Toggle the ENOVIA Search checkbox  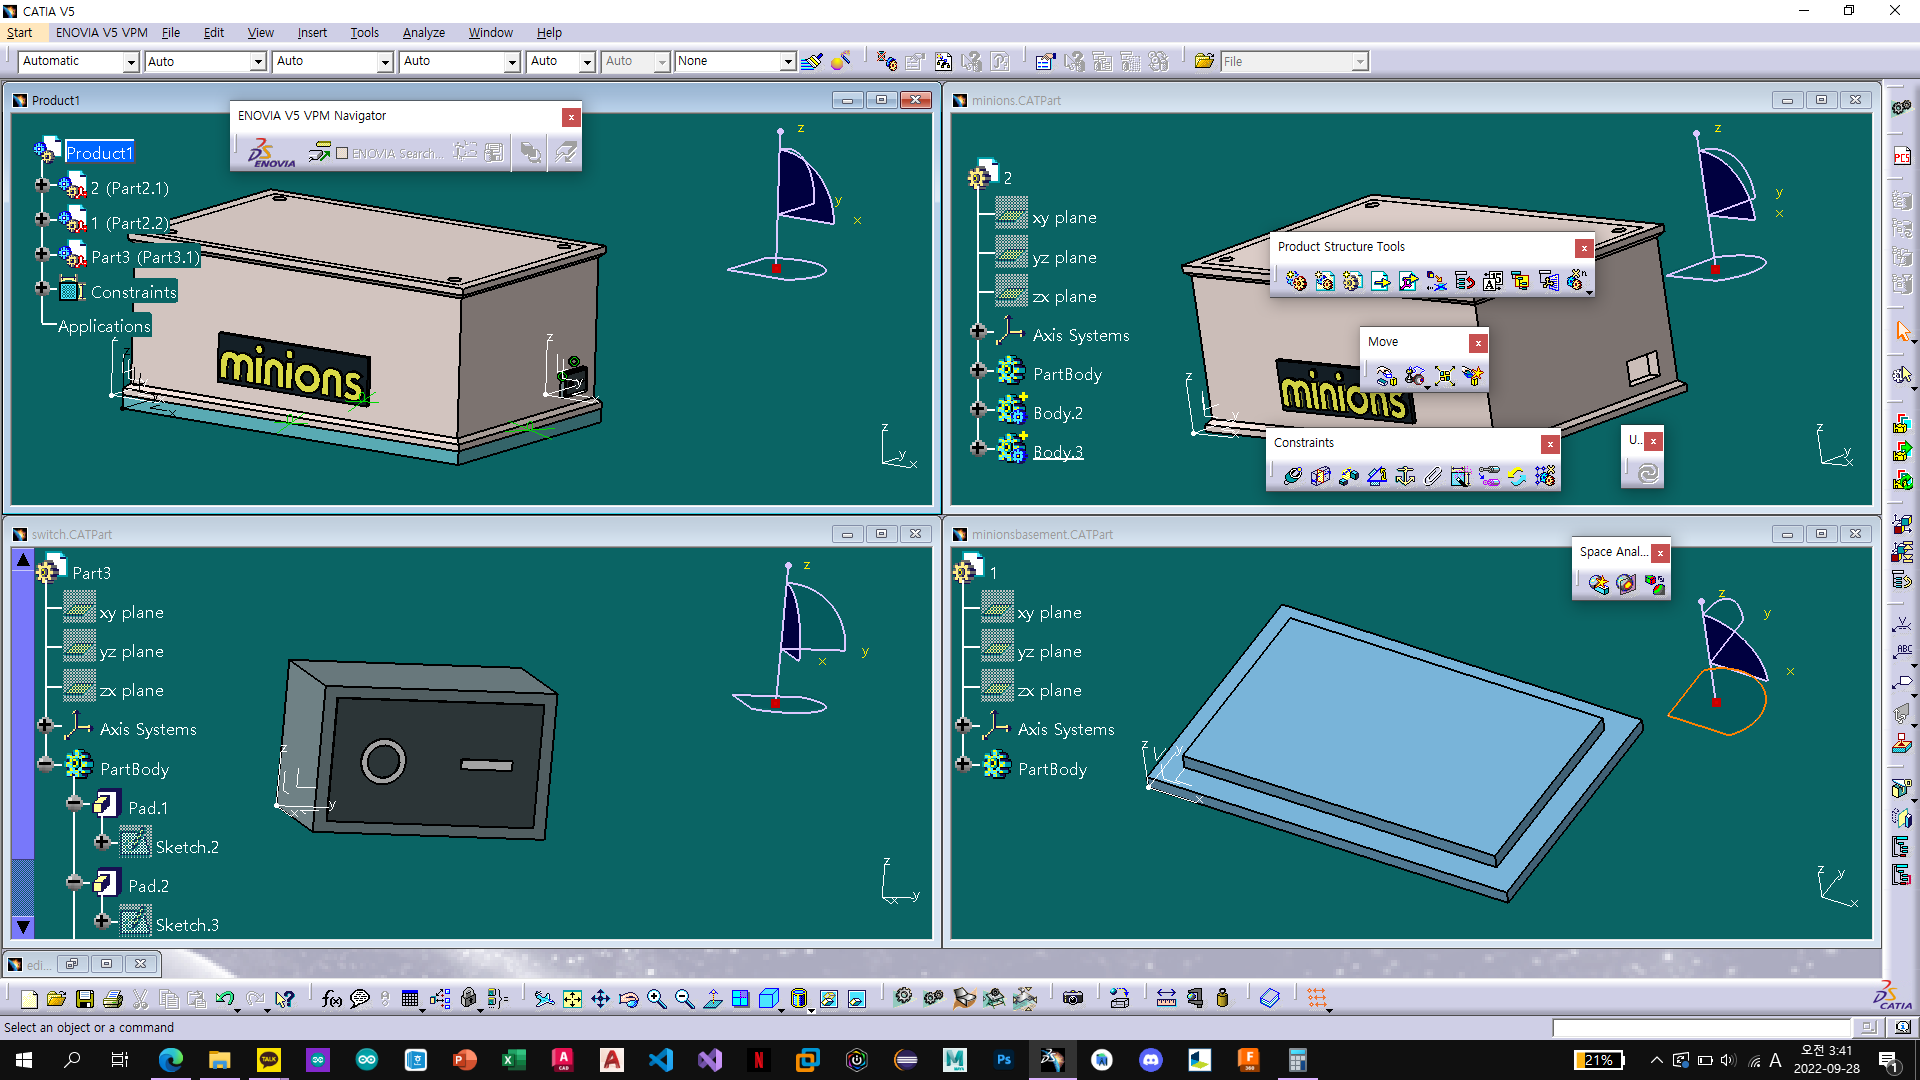point(342,153)
